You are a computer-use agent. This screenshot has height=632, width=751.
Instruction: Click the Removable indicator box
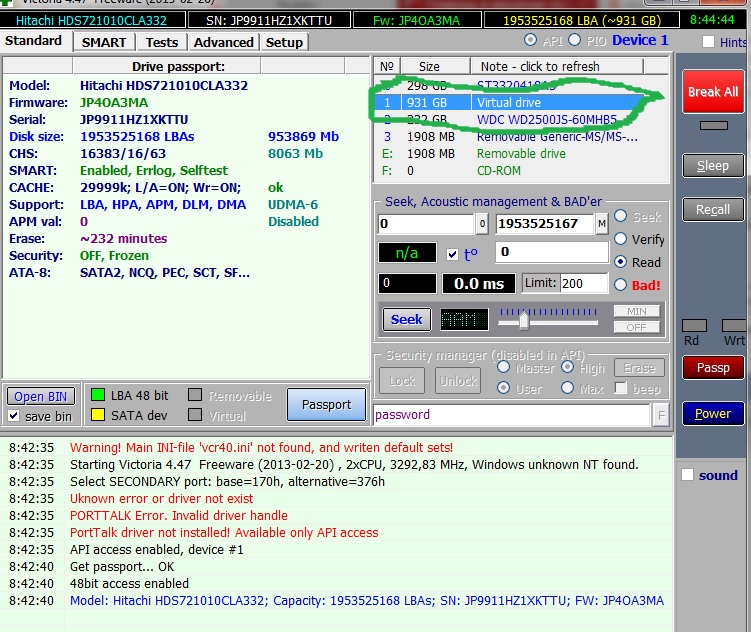click(195, 395)
